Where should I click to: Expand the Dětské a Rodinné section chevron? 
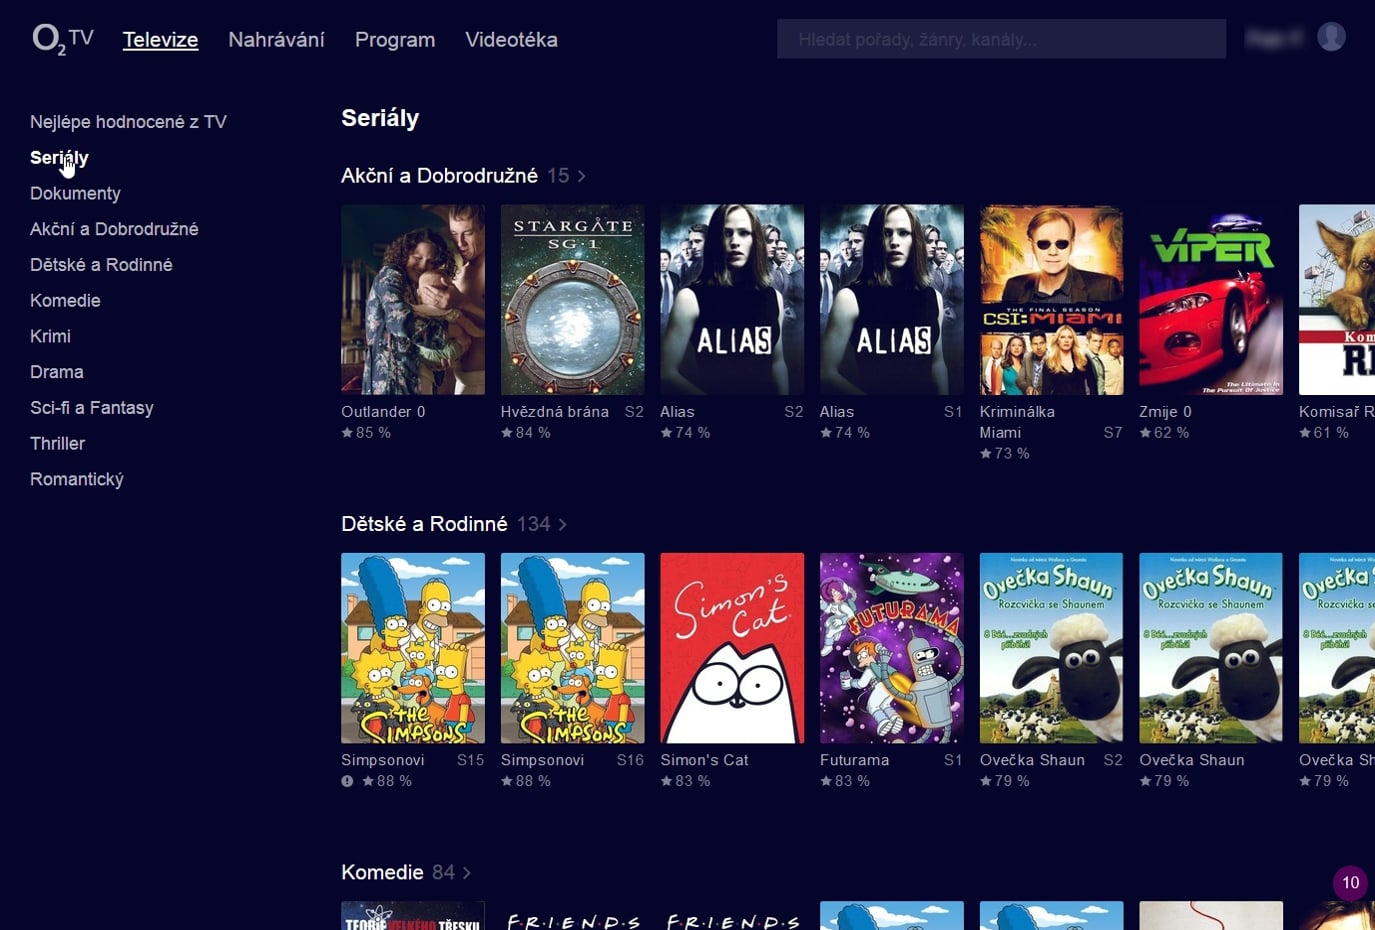tap(562, 524)
